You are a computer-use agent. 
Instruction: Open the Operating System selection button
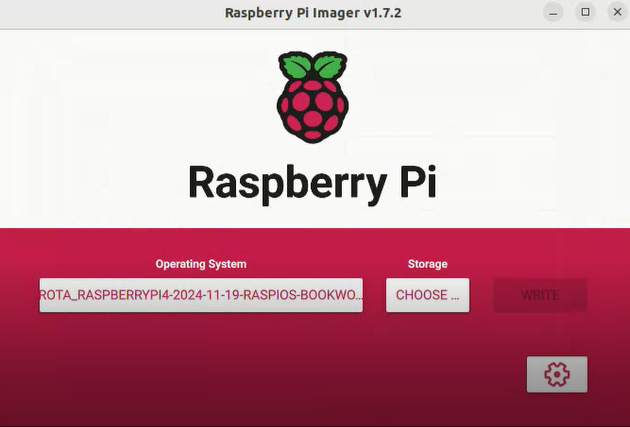(201, 295)
